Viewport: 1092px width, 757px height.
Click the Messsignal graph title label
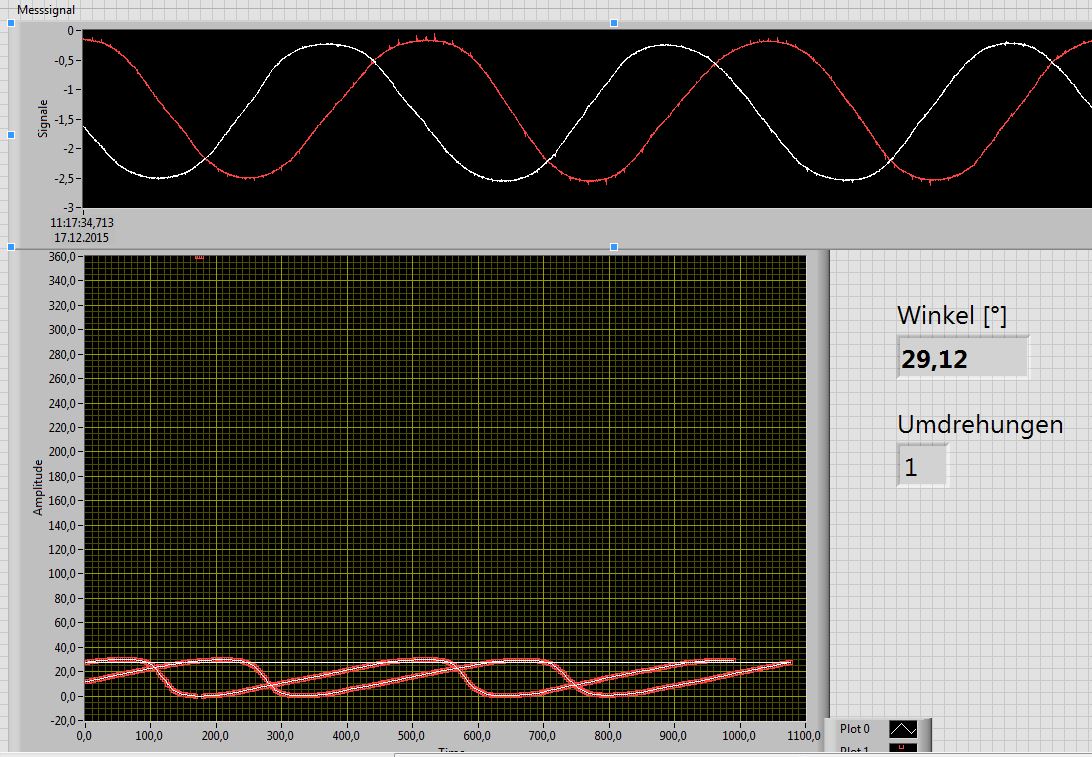[46, 9]
